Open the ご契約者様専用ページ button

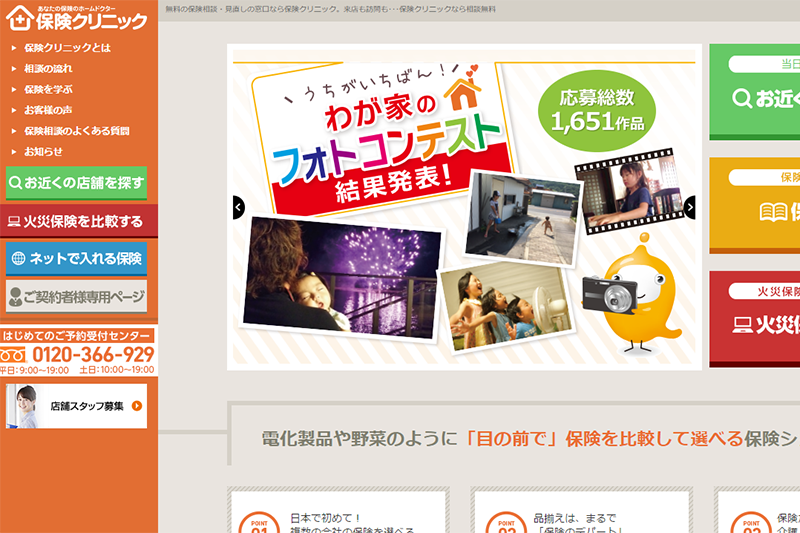pos(77,296)
